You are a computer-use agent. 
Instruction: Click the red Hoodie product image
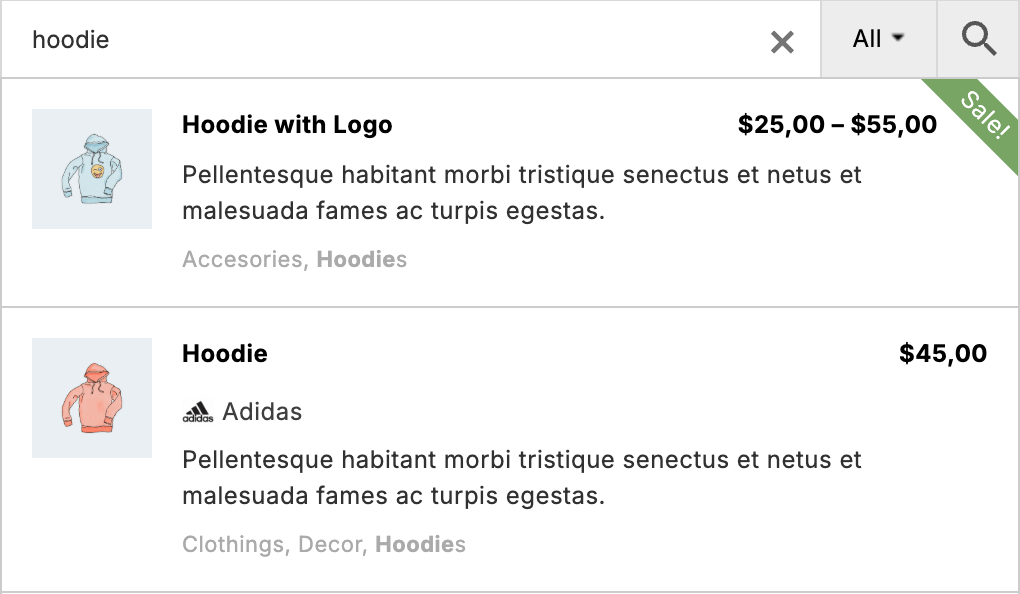point(91,397)
